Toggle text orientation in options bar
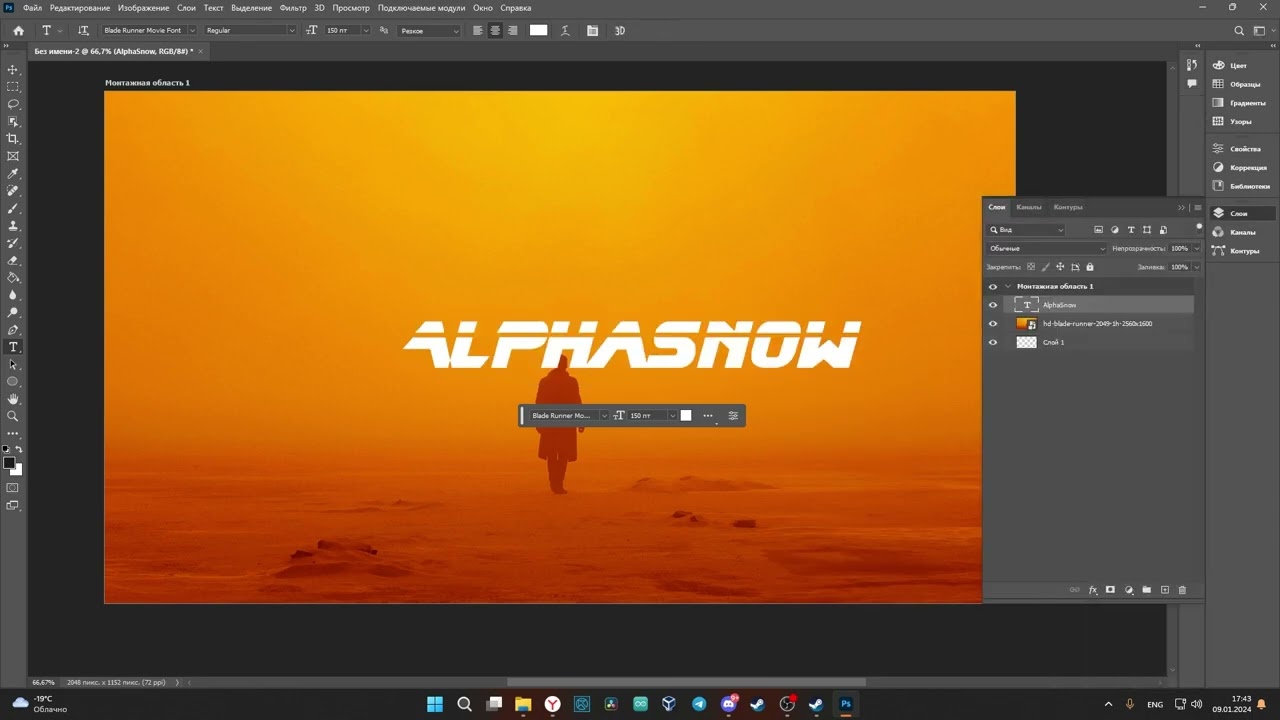Viewport: 1280px width, 720px height. tap(83, 31)
